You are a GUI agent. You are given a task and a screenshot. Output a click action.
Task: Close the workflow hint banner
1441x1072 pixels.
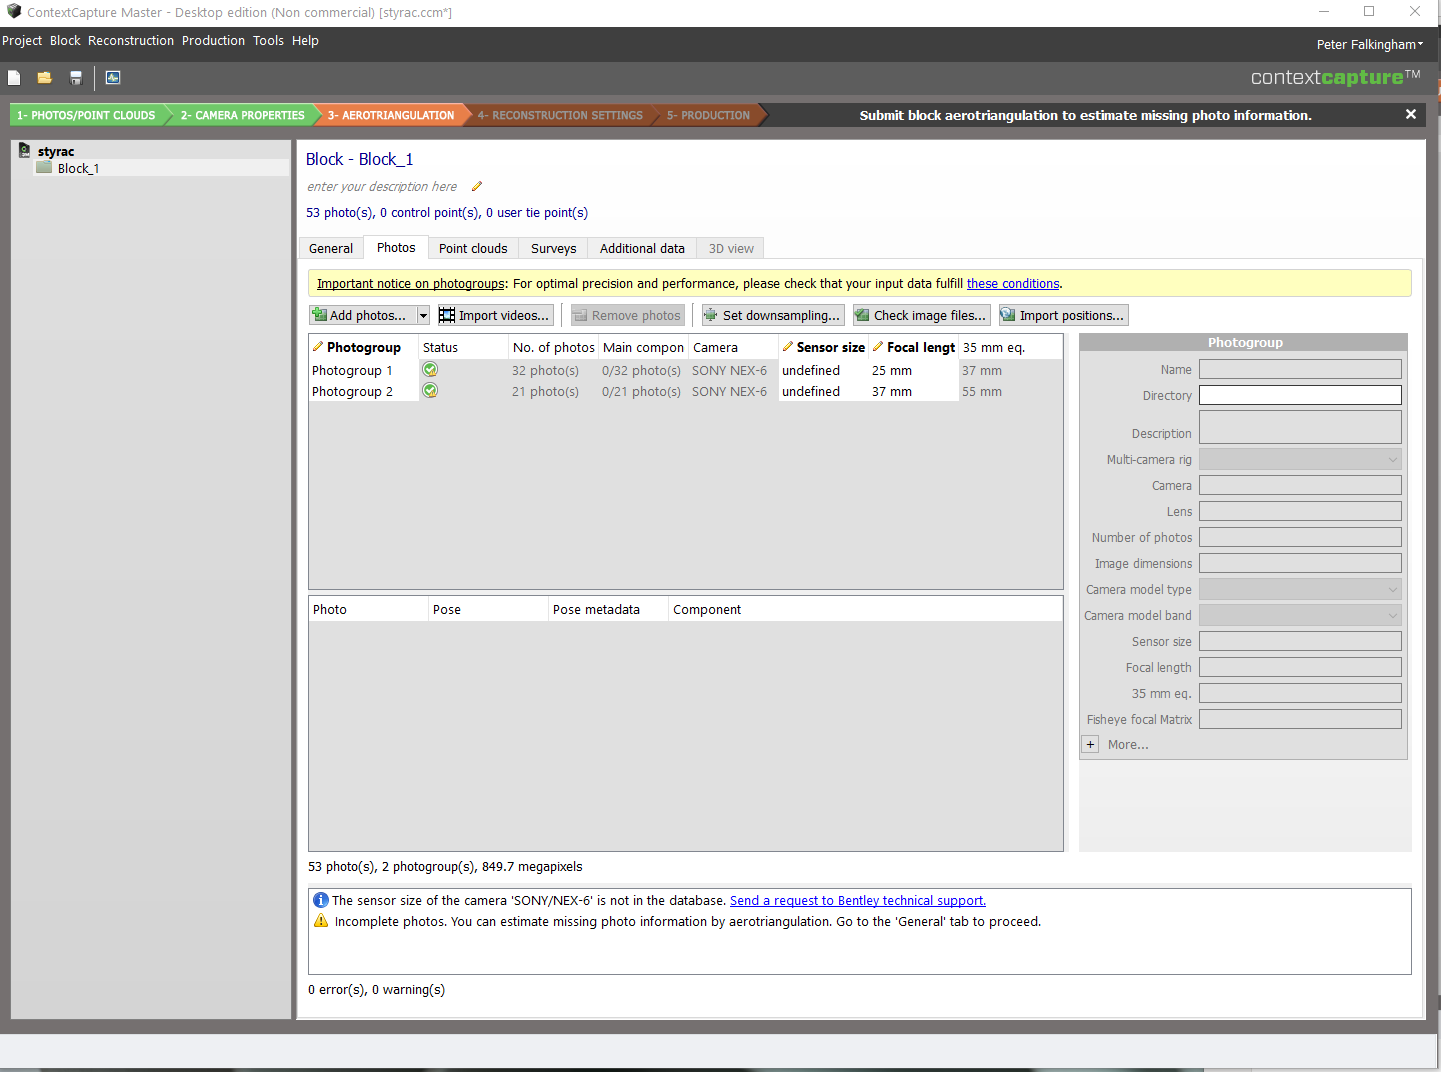(1410, 115)
